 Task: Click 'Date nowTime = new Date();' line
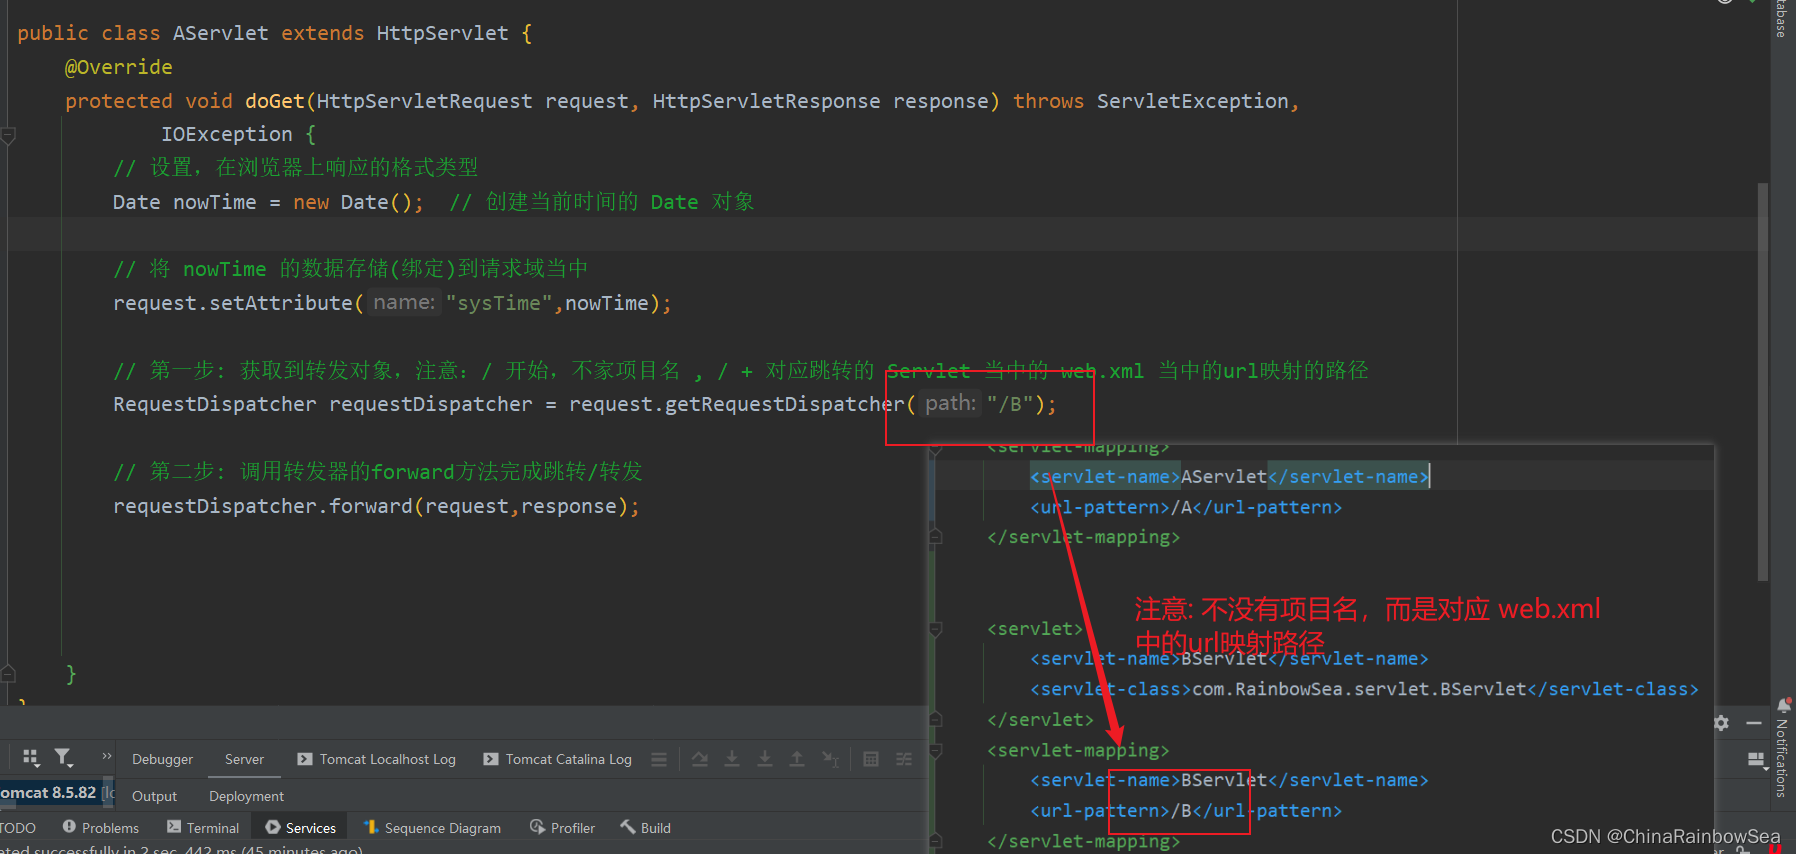269,202
